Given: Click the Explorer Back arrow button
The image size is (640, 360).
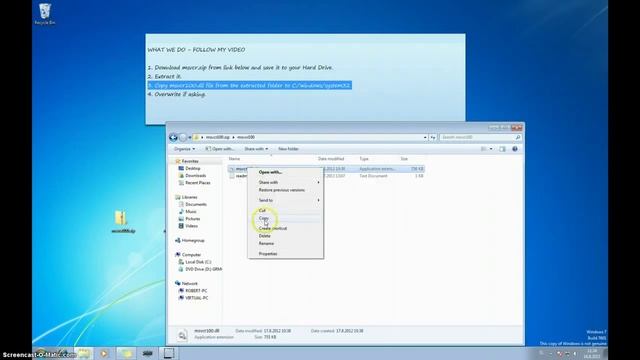Looking at the screenshot, I should tap(173, 138).
